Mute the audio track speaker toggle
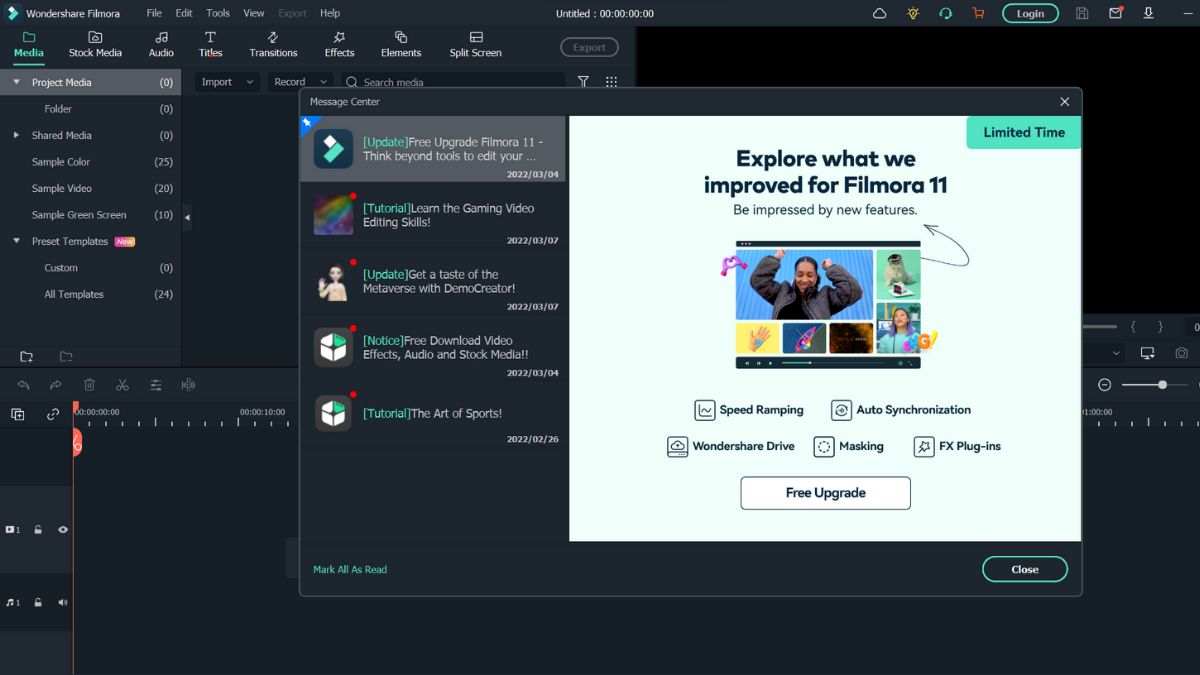 (62, 602)
